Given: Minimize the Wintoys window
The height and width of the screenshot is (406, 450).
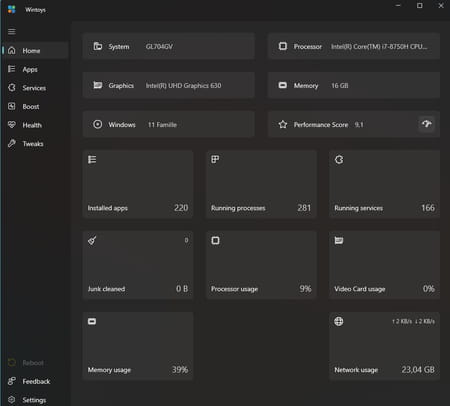Looking at the screenshot, I should 398,6.
